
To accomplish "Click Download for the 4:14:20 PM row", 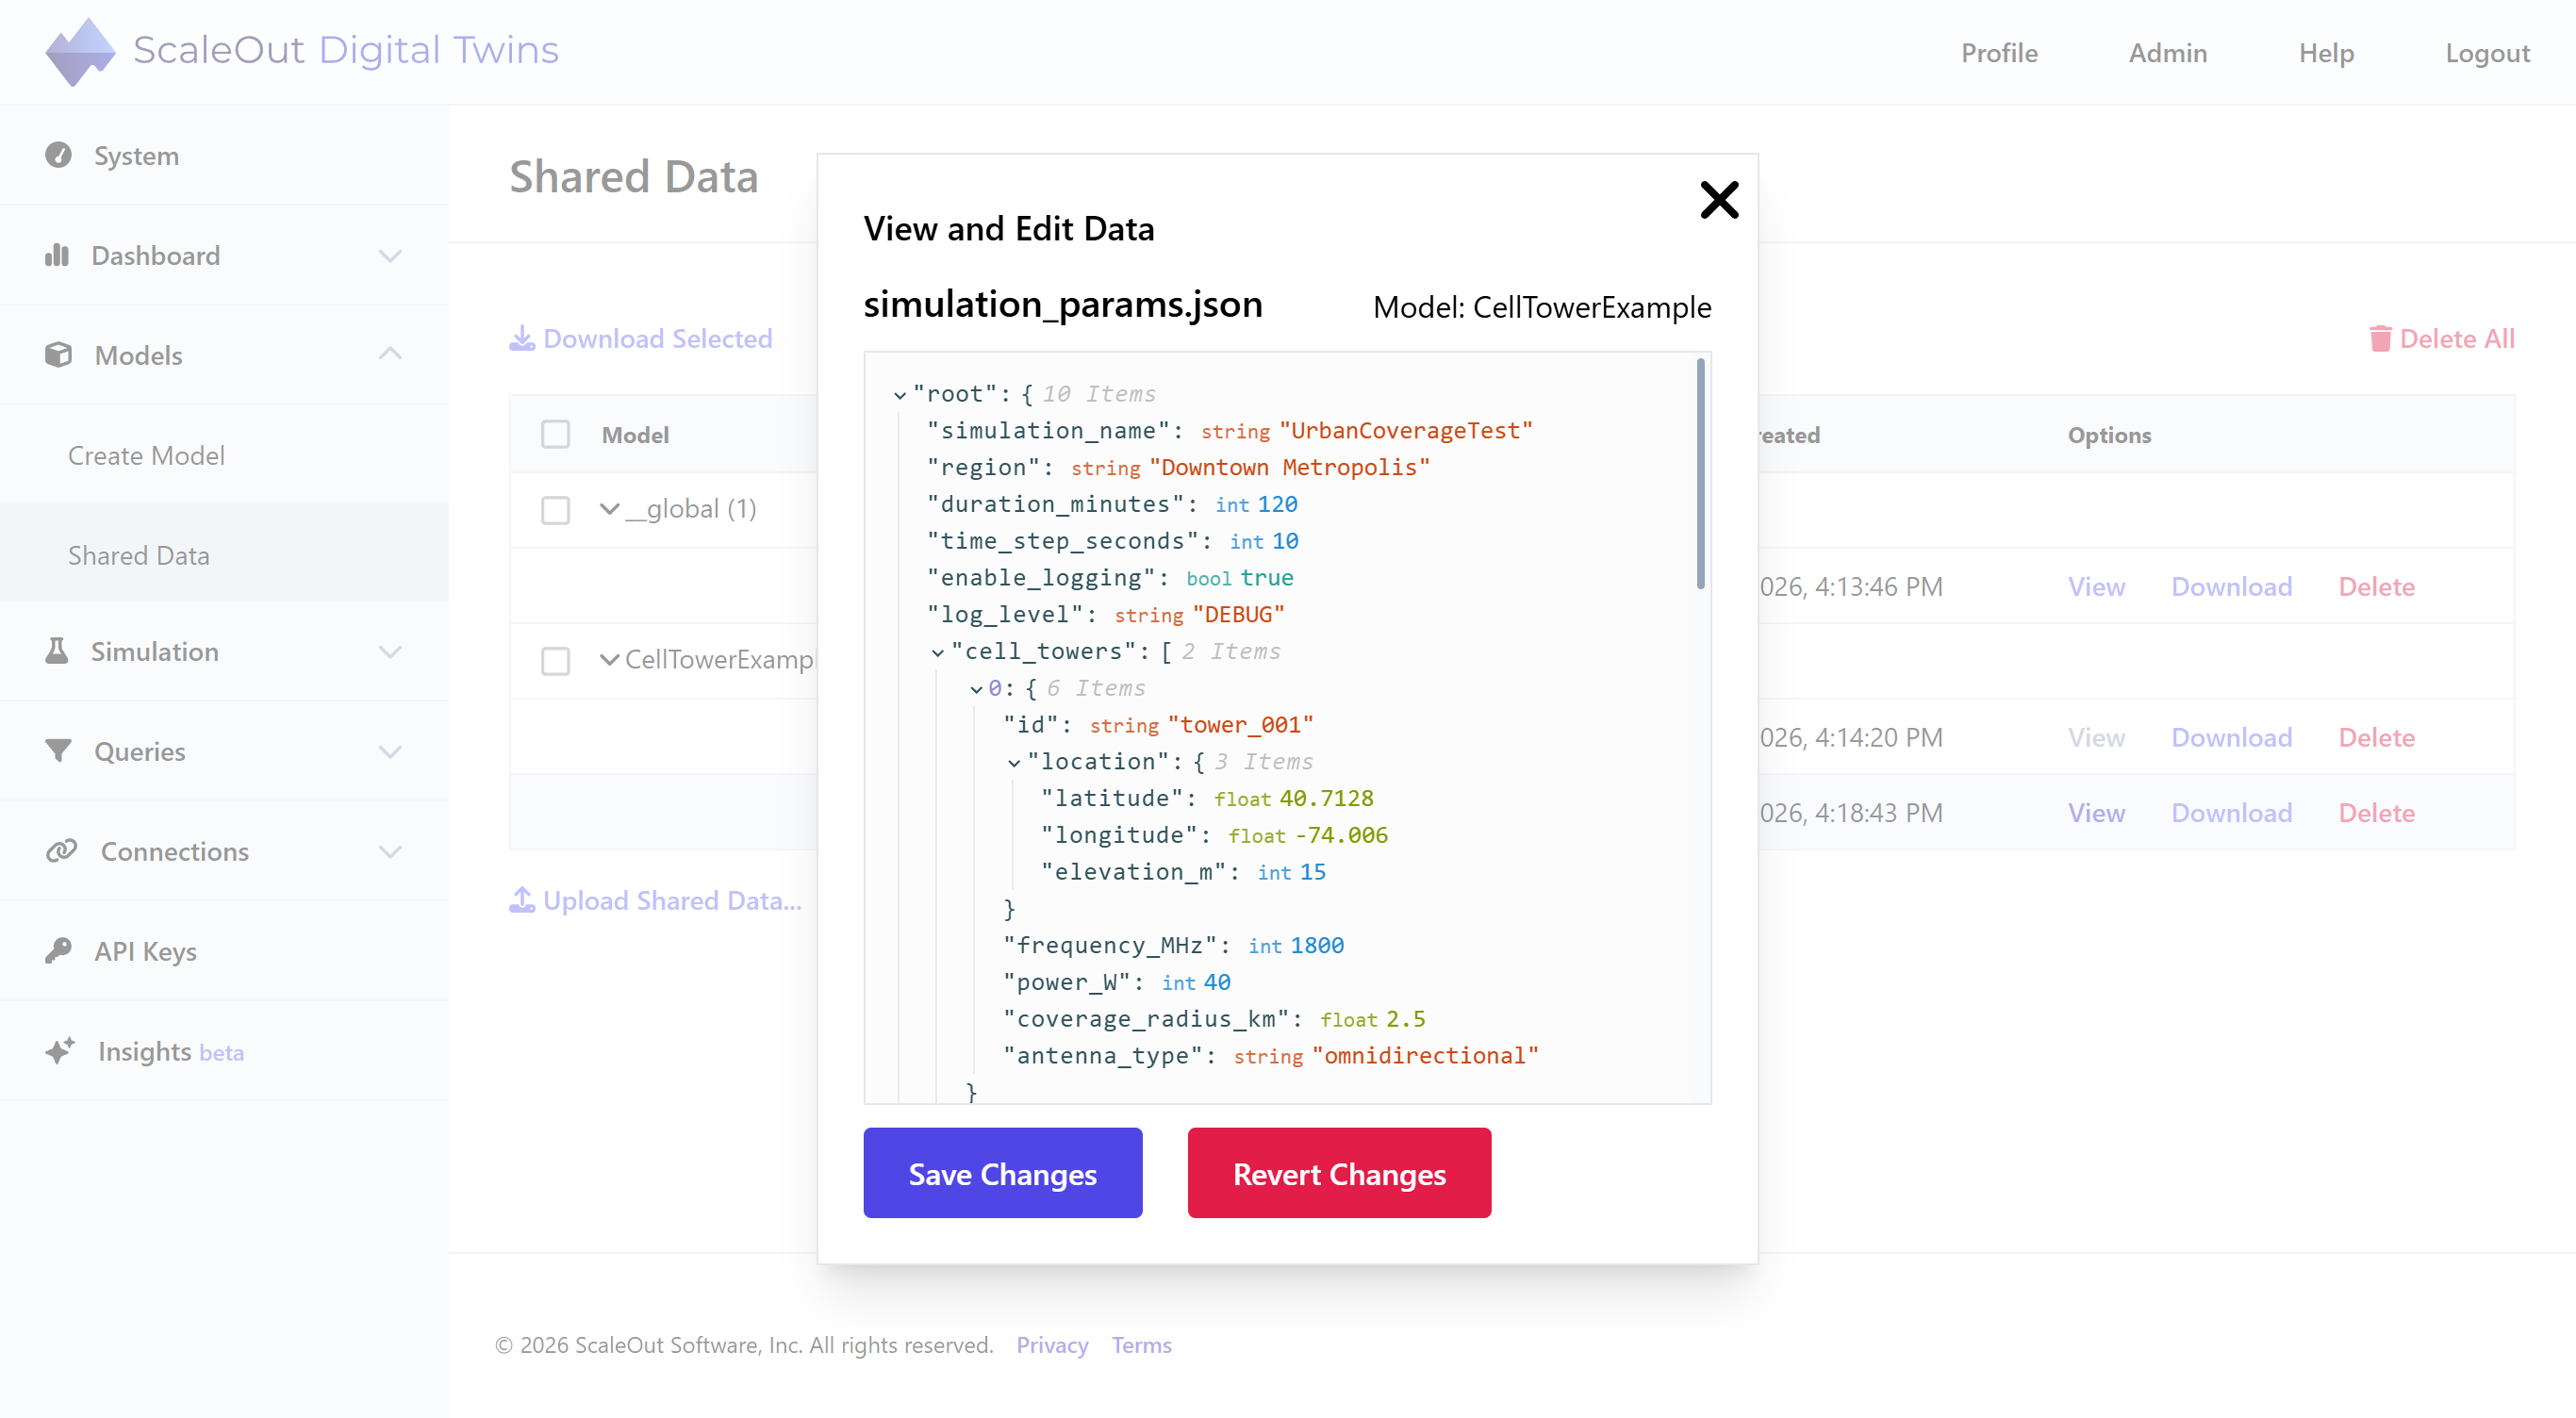I will click(x=2231, y=738).
